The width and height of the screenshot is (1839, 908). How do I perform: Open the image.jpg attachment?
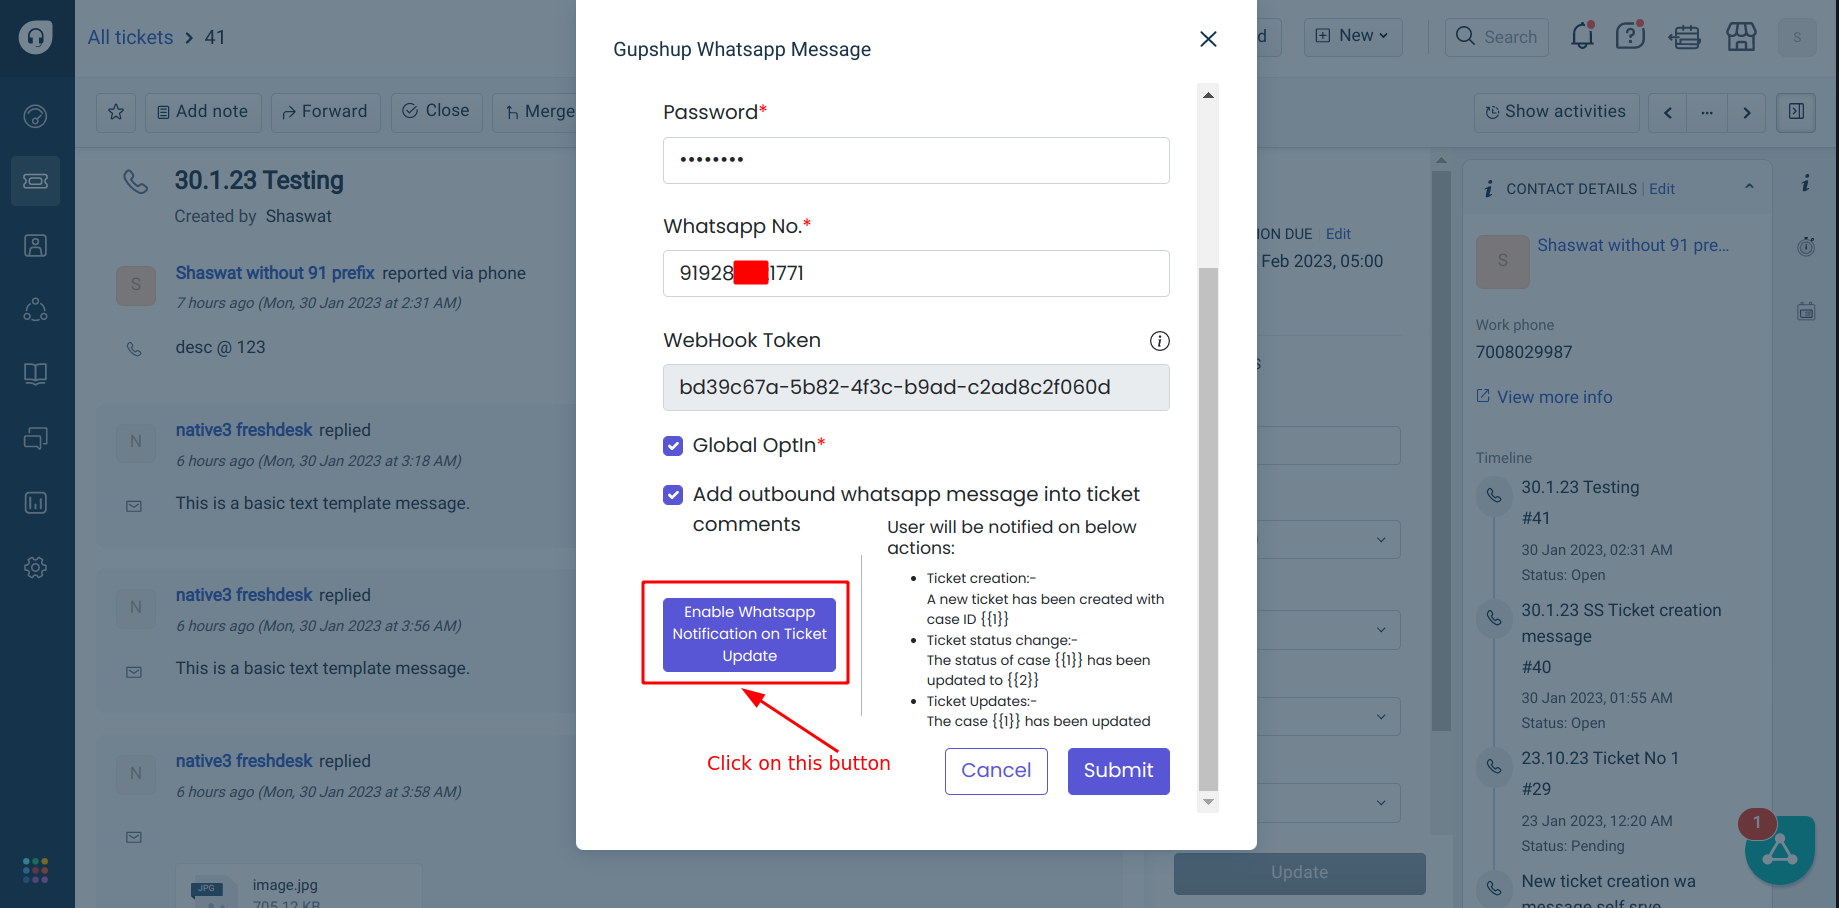(x=285, y=885)
